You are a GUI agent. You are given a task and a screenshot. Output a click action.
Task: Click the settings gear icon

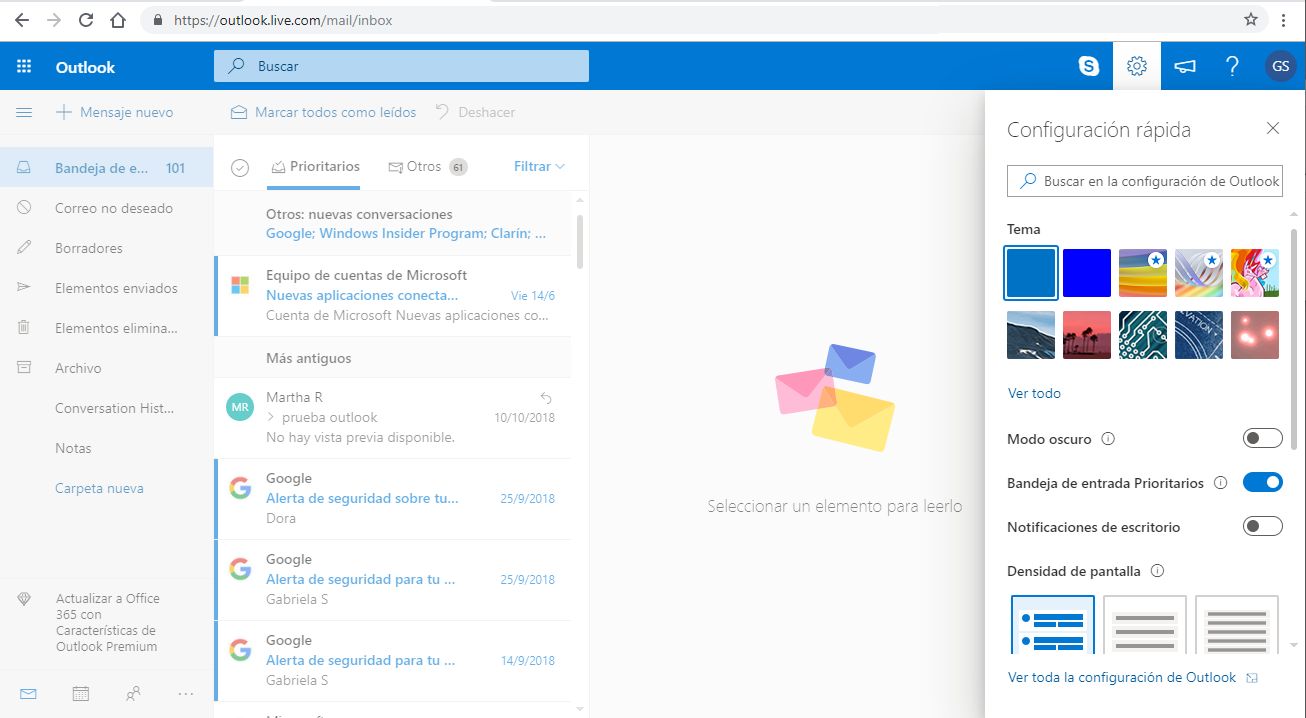(x=1136, y=67)
